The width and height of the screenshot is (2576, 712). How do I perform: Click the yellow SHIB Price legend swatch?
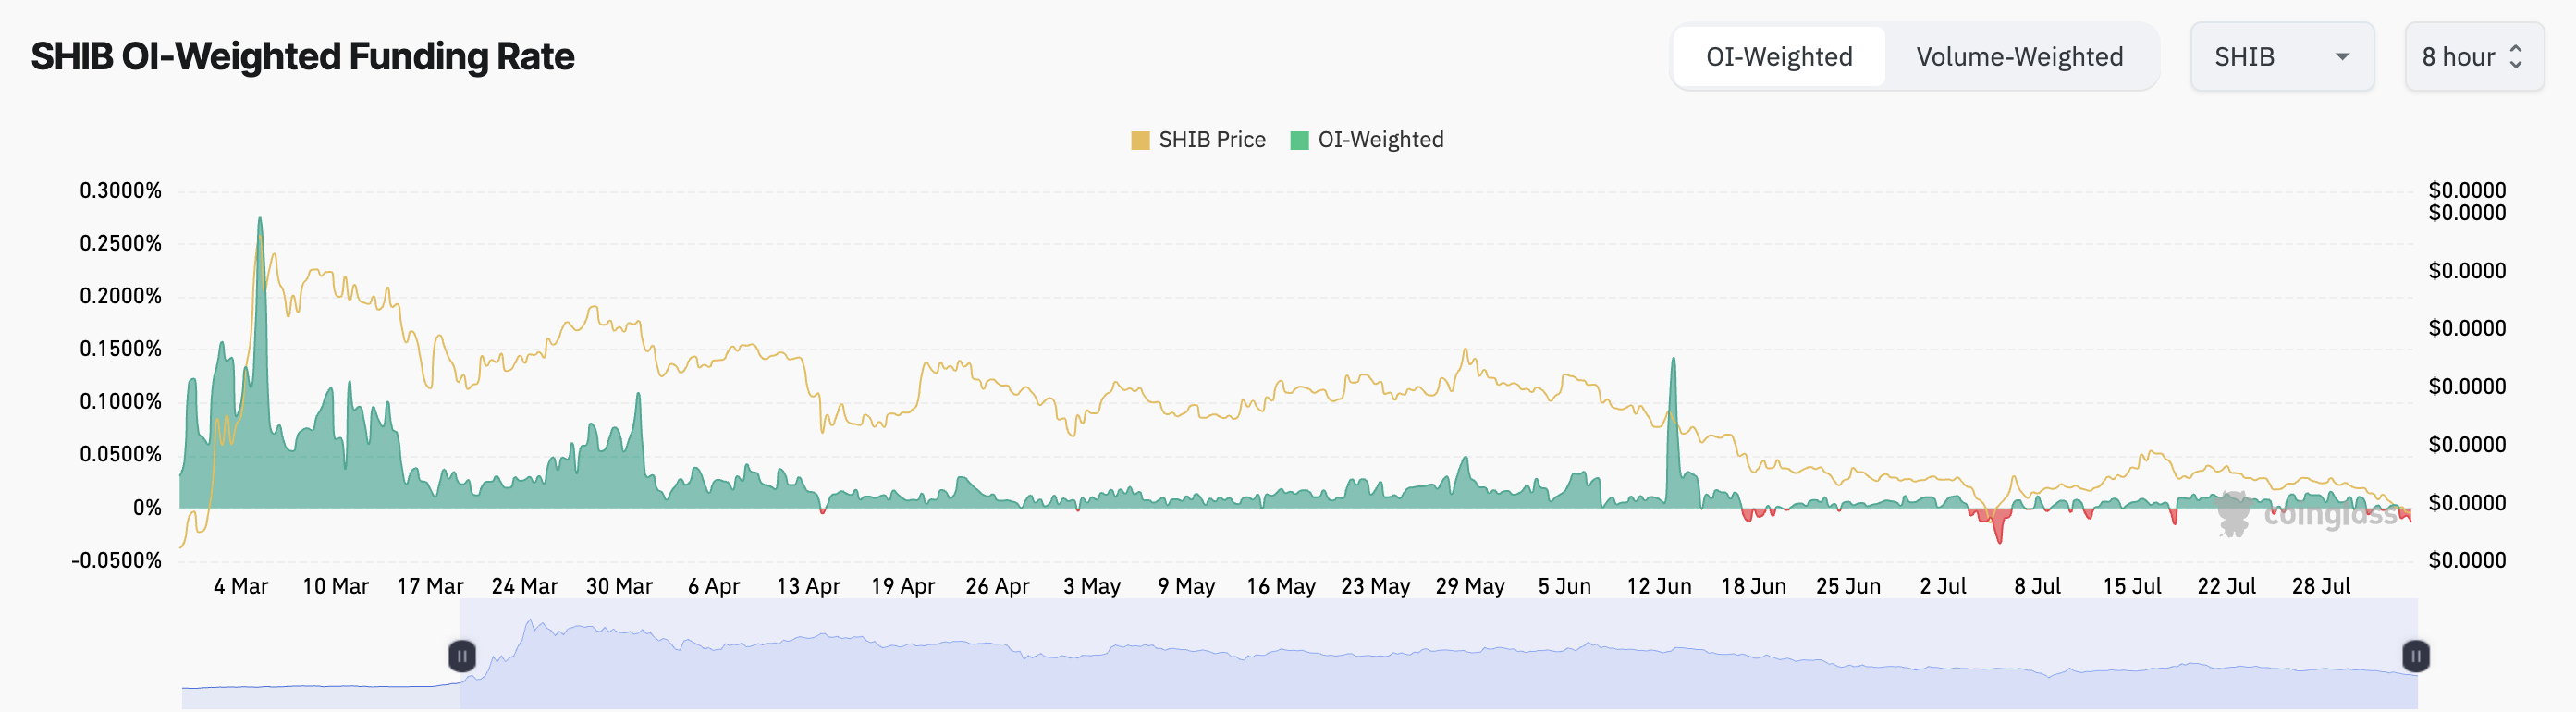tap(1140, 140)
